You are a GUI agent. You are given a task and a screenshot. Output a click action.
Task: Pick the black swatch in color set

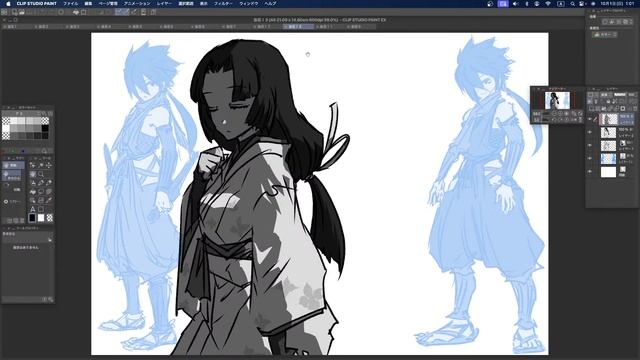point(45,128)
